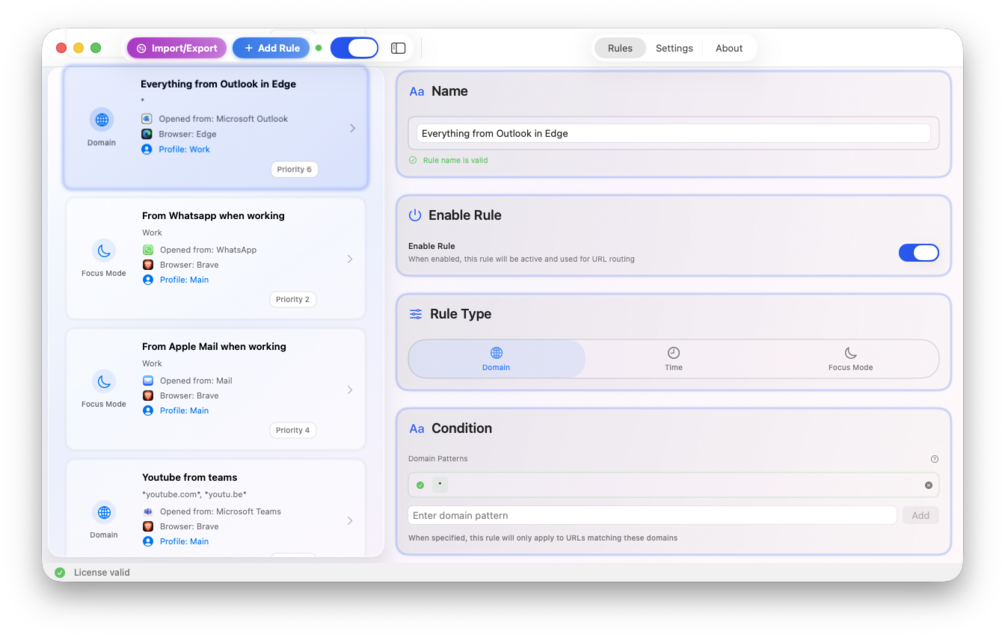Click the green status dot next to Add Rule

tap(319, 48)
